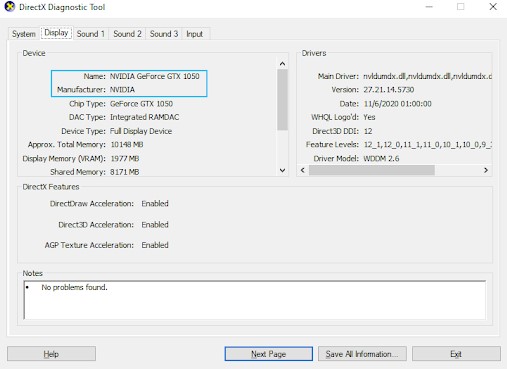Image resolution: width=507 pixels, height=369 pixels.
Task: Open the Sound 1 tab
Action: click(91, 34)
